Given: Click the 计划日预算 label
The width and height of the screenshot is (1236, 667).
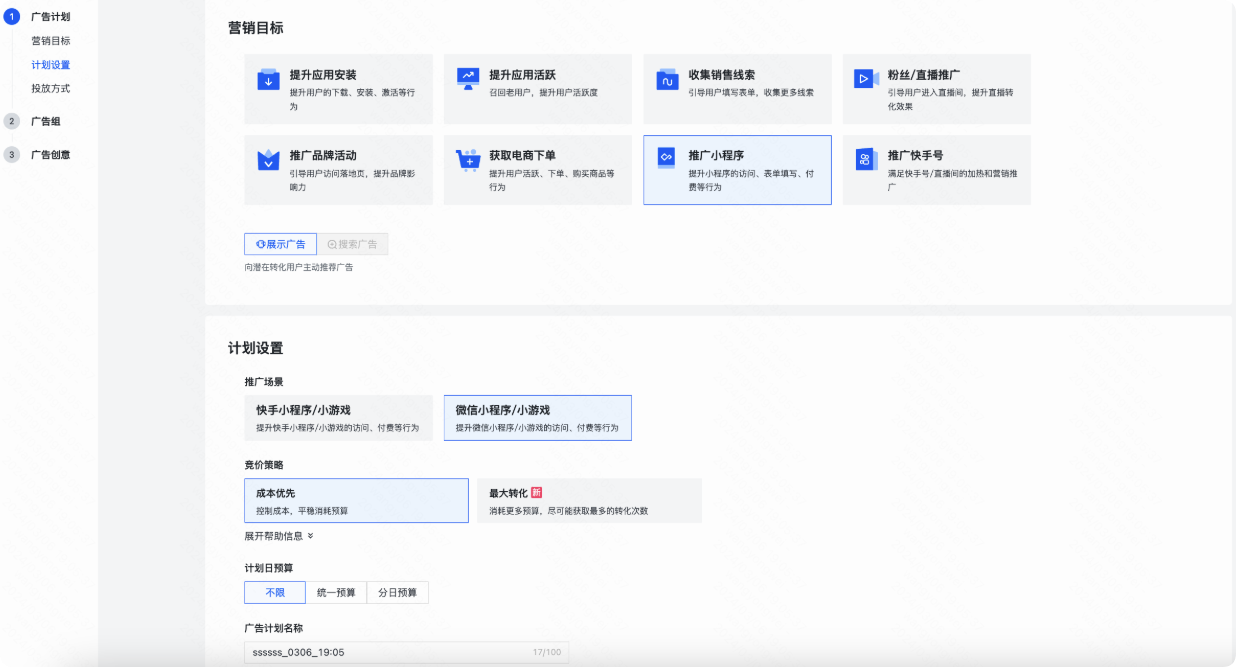Looking at the screenshot, I should pos(269,568).
